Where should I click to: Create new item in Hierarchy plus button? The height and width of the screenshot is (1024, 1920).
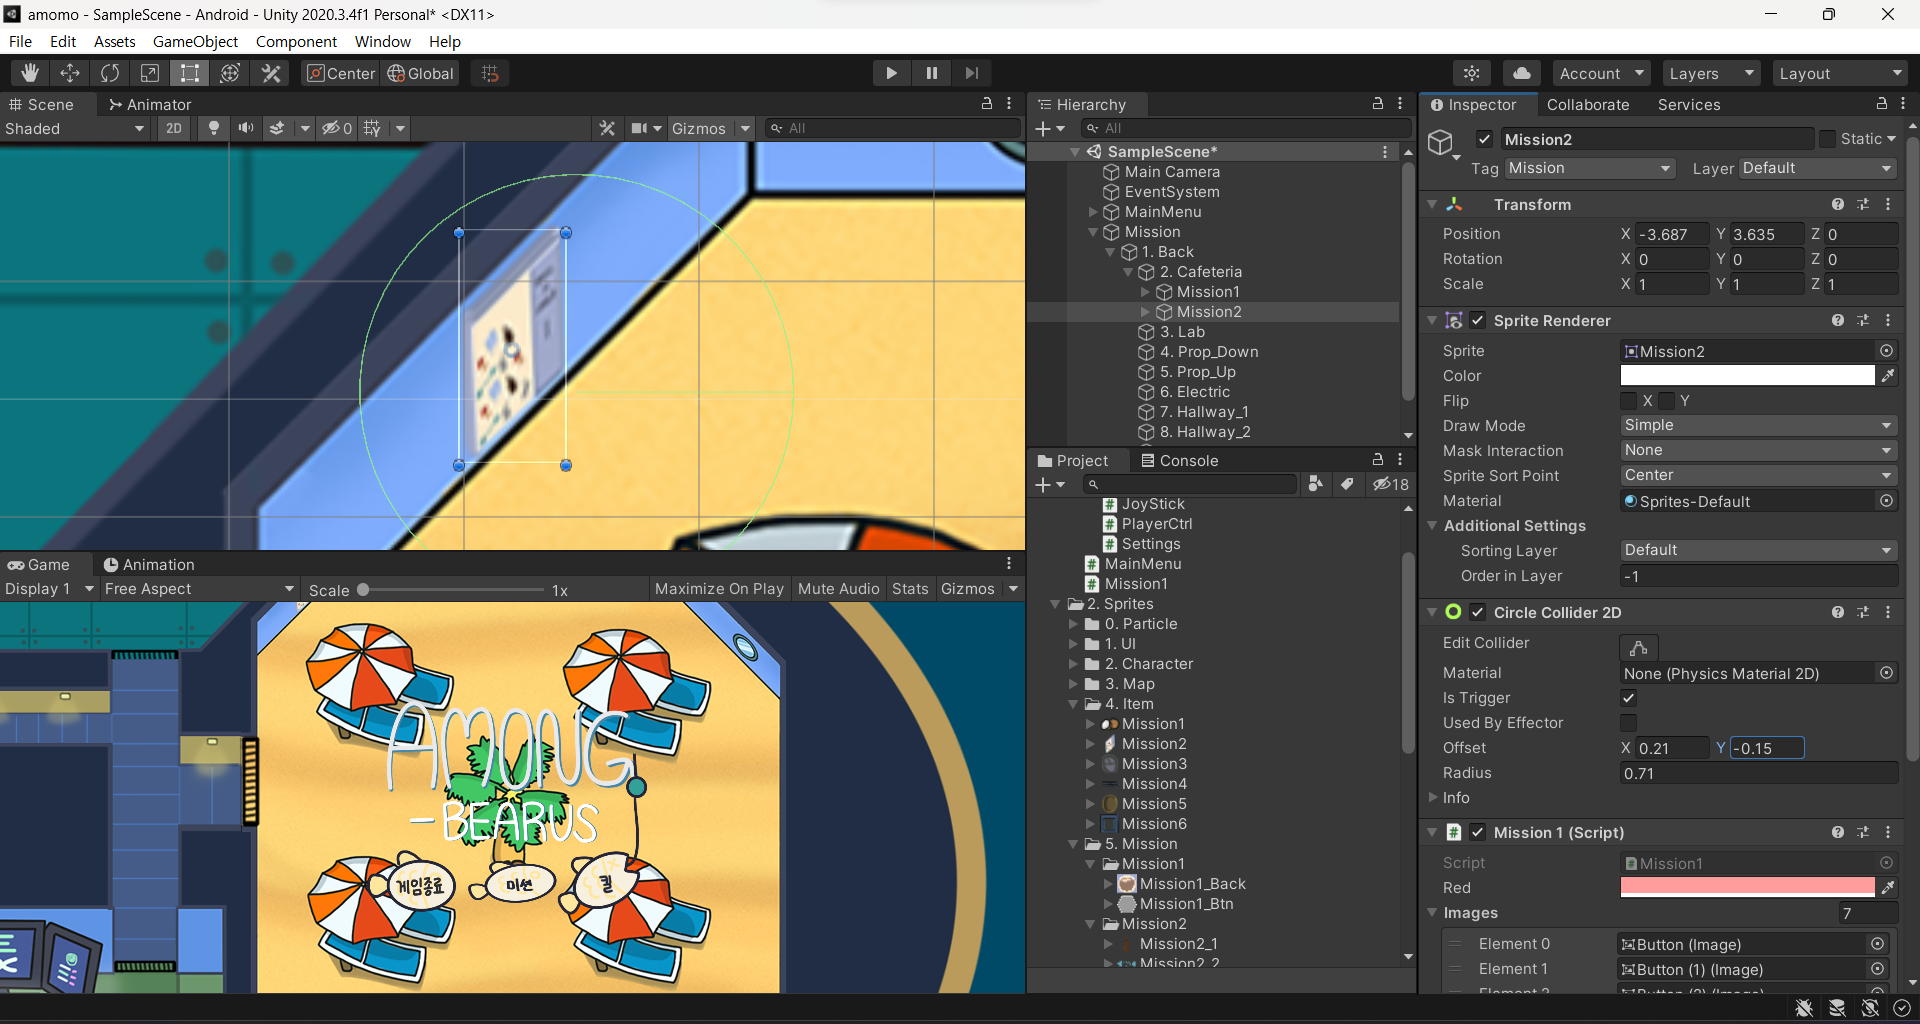click(1049, 128)
